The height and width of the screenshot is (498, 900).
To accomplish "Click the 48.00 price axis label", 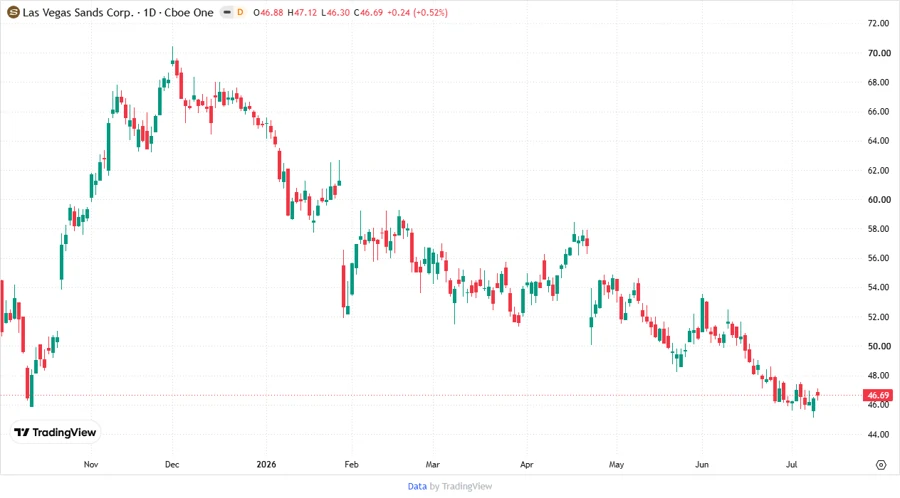I will [x=878, y=375].
